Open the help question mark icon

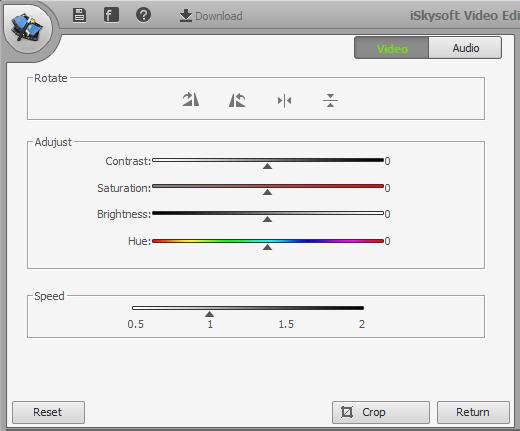143,15
